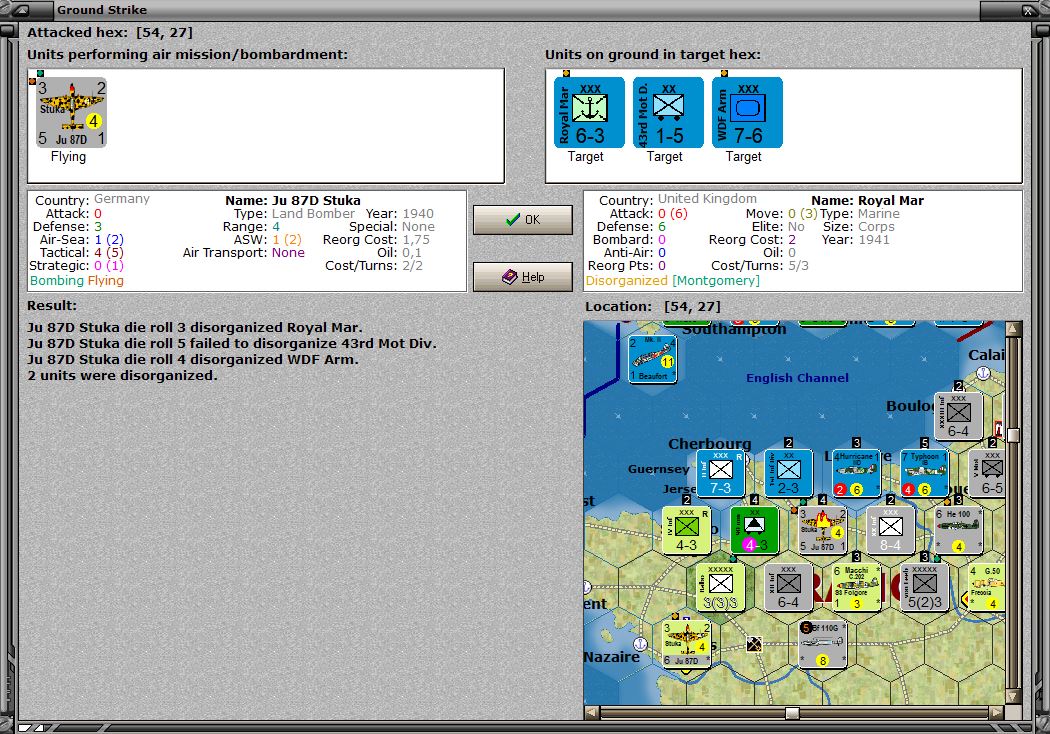Image resolution: width=1050 pixels, height=734 pixels.
Task: Click the blue 7-3 infantry corps at Cherbourg
Action: coord(721,473)
